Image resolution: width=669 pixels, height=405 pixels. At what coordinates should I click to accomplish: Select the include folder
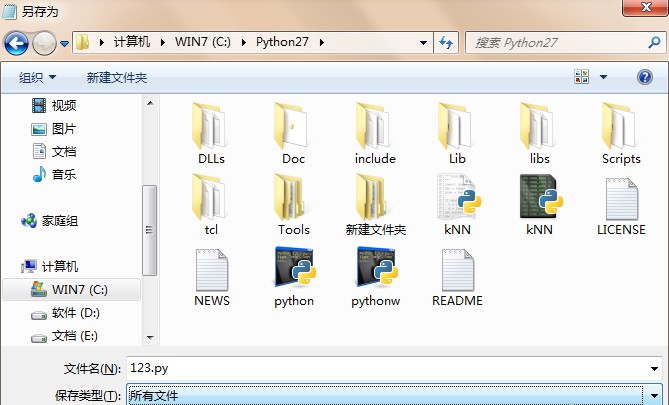click(375, 134)
